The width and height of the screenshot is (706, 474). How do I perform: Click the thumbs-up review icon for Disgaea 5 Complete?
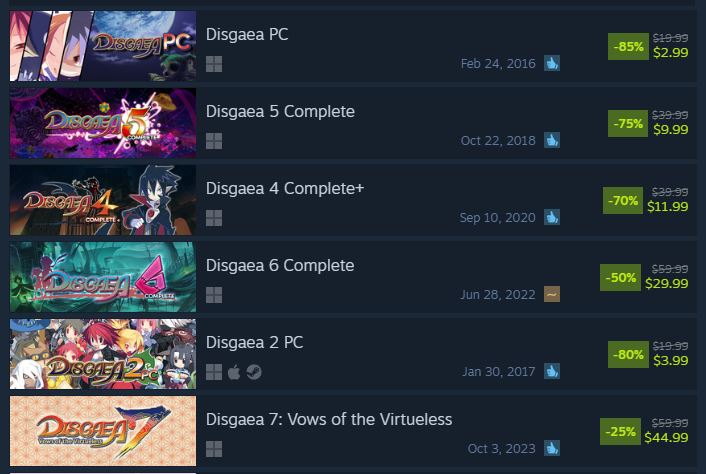pos(552,140)
